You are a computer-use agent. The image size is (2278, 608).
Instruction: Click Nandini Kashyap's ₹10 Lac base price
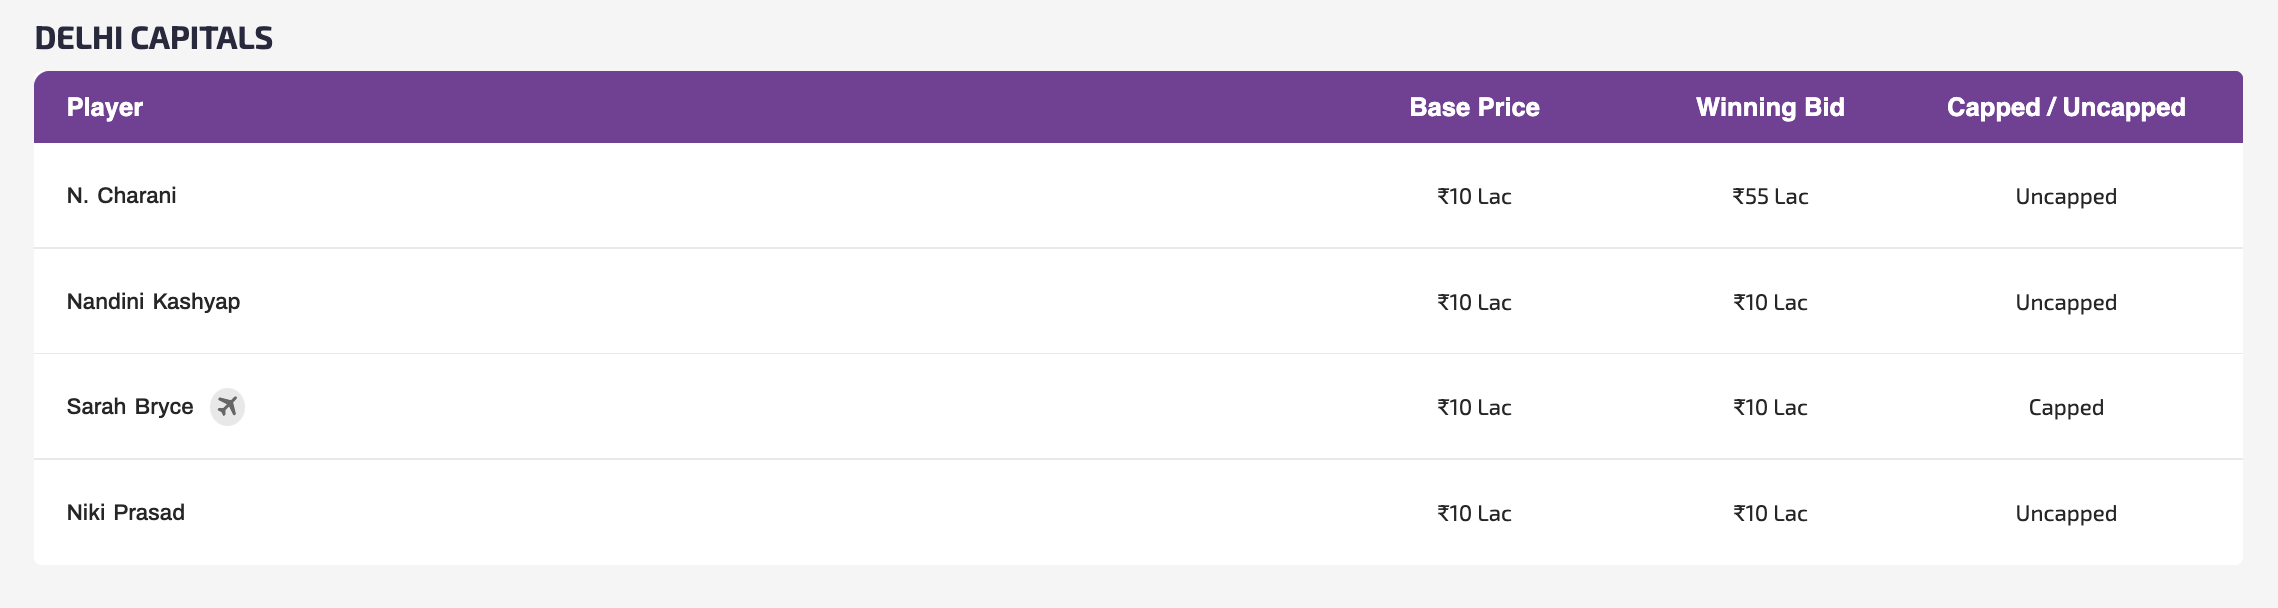(1474, 303)
